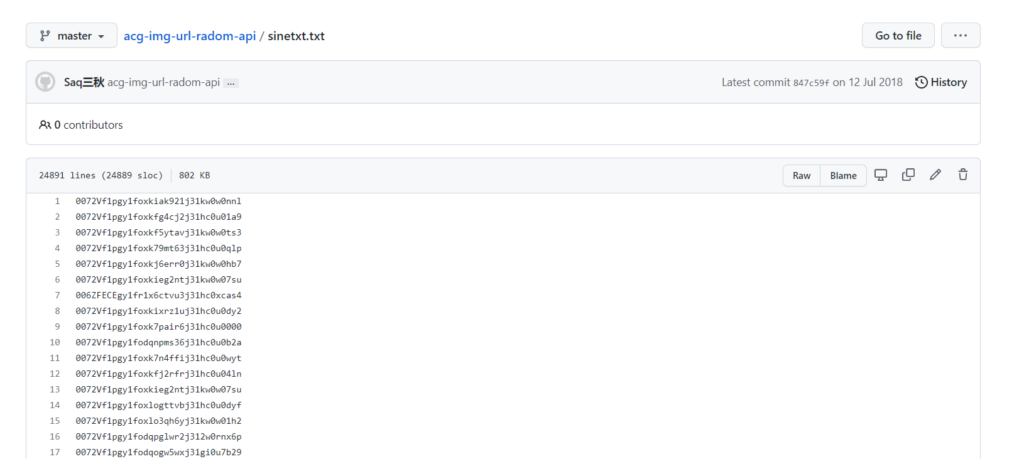The width and height of the screenshot is (1024, 459).
Task: Click the Blame button
Action: coord(843,175)
